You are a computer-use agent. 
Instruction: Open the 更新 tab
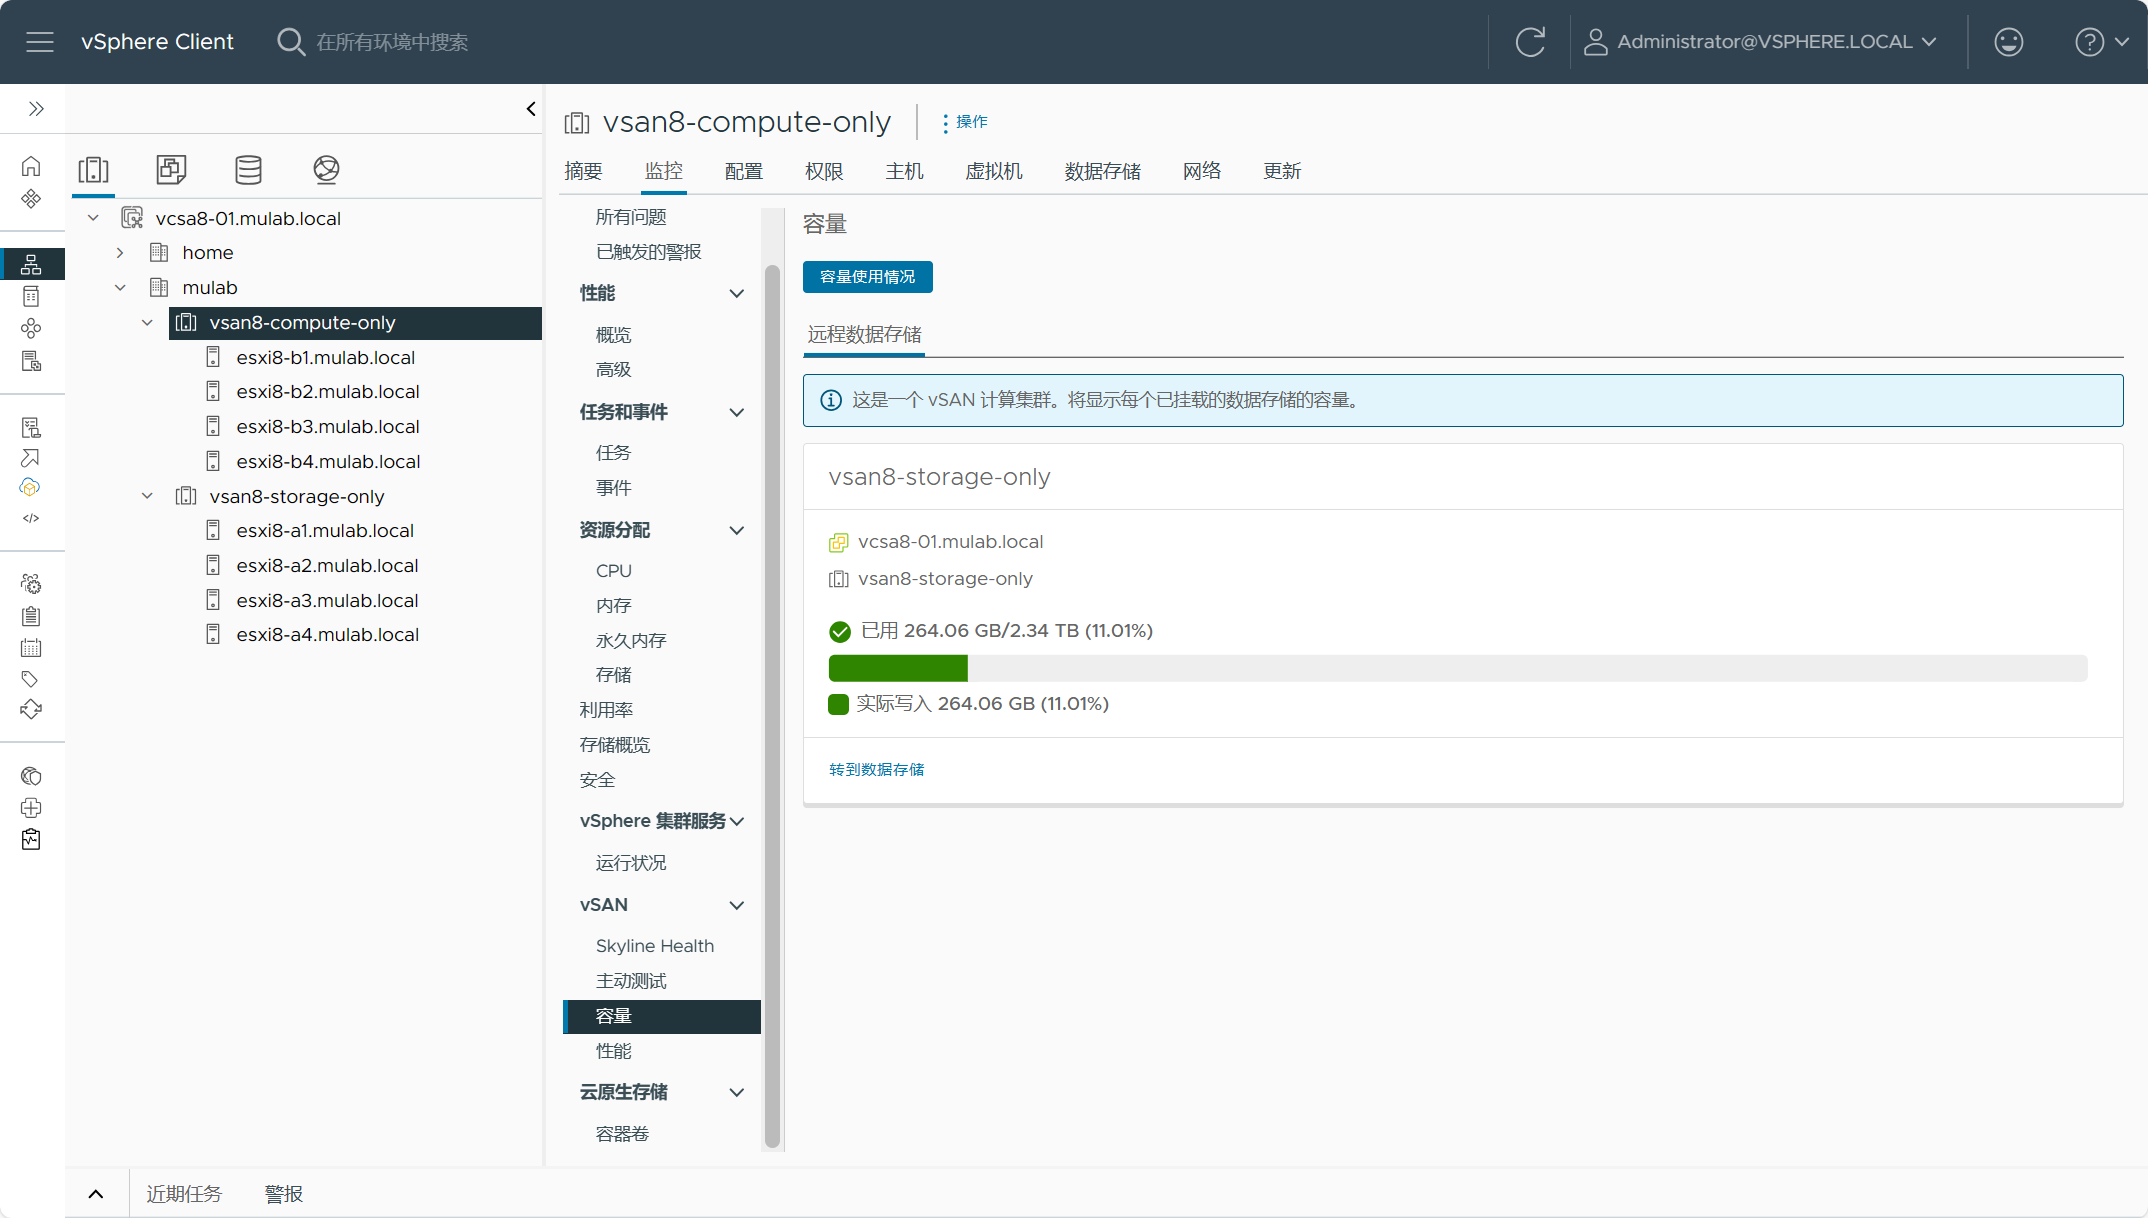tap(1282, 171)
